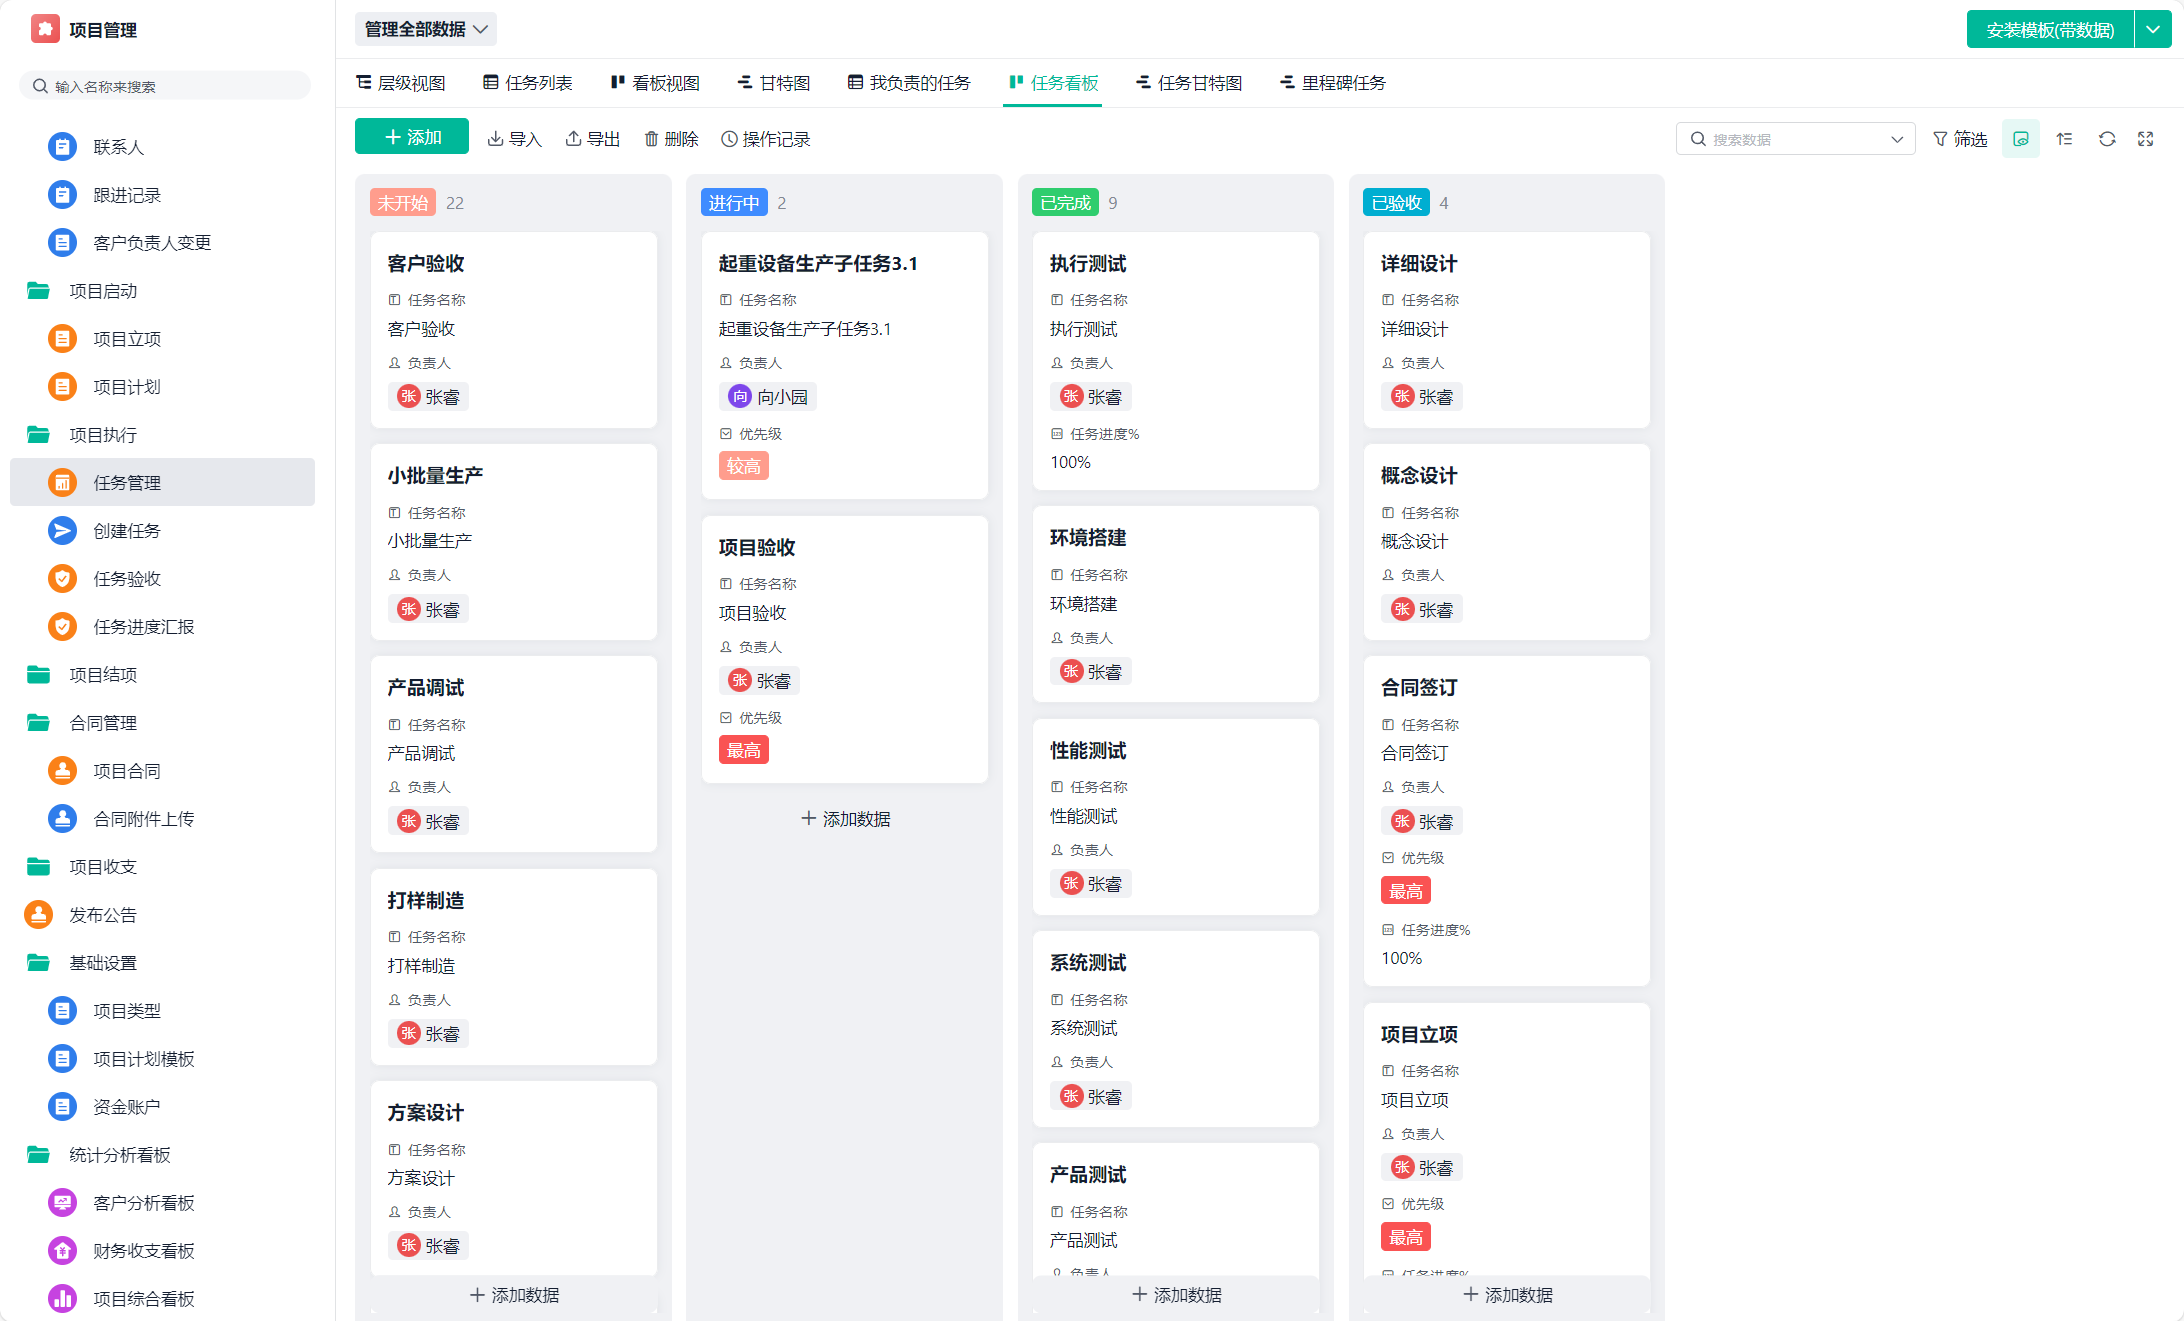This screenshot has height=1321, width=2184.
Task: Click the 导出 button
Action: click(x=592, y=139)
